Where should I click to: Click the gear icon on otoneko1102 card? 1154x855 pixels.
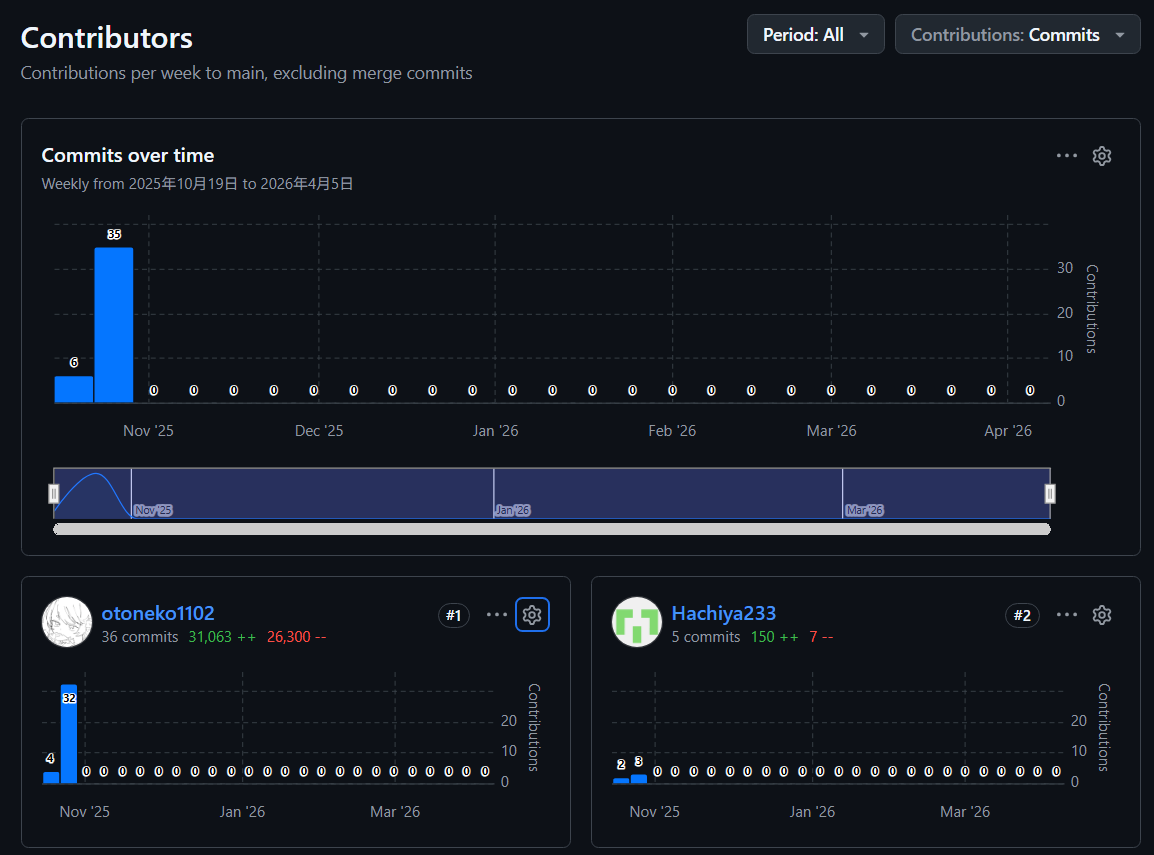coord(532,614)
